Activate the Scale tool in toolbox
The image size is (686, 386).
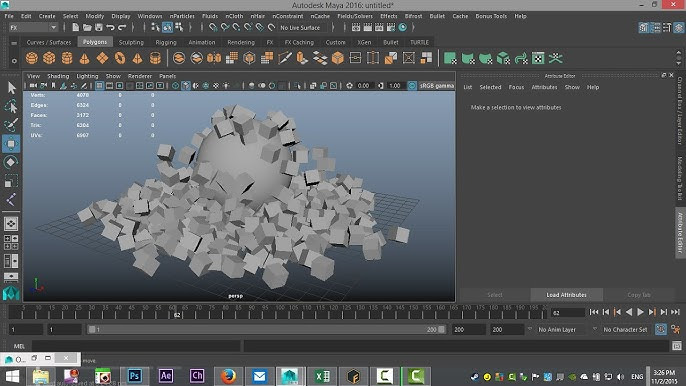[11, 181]
